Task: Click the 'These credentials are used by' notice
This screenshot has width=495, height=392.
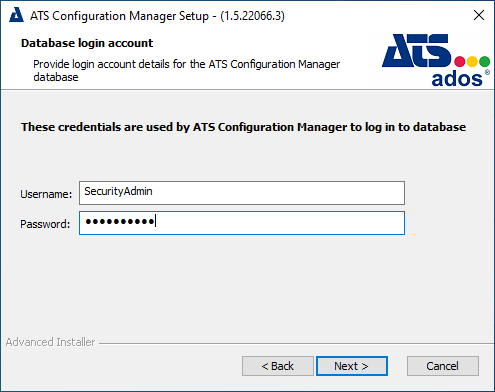Action: 243,127
